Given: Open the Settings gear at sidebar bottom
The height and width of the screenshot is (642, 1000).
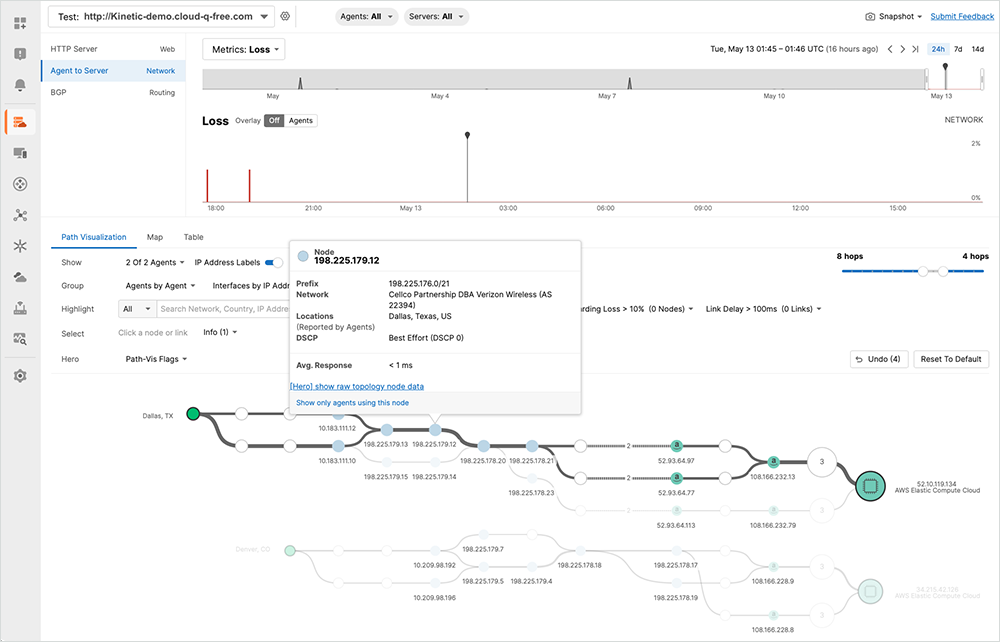Looking at the screenshot, I should (x=20, y=375).
